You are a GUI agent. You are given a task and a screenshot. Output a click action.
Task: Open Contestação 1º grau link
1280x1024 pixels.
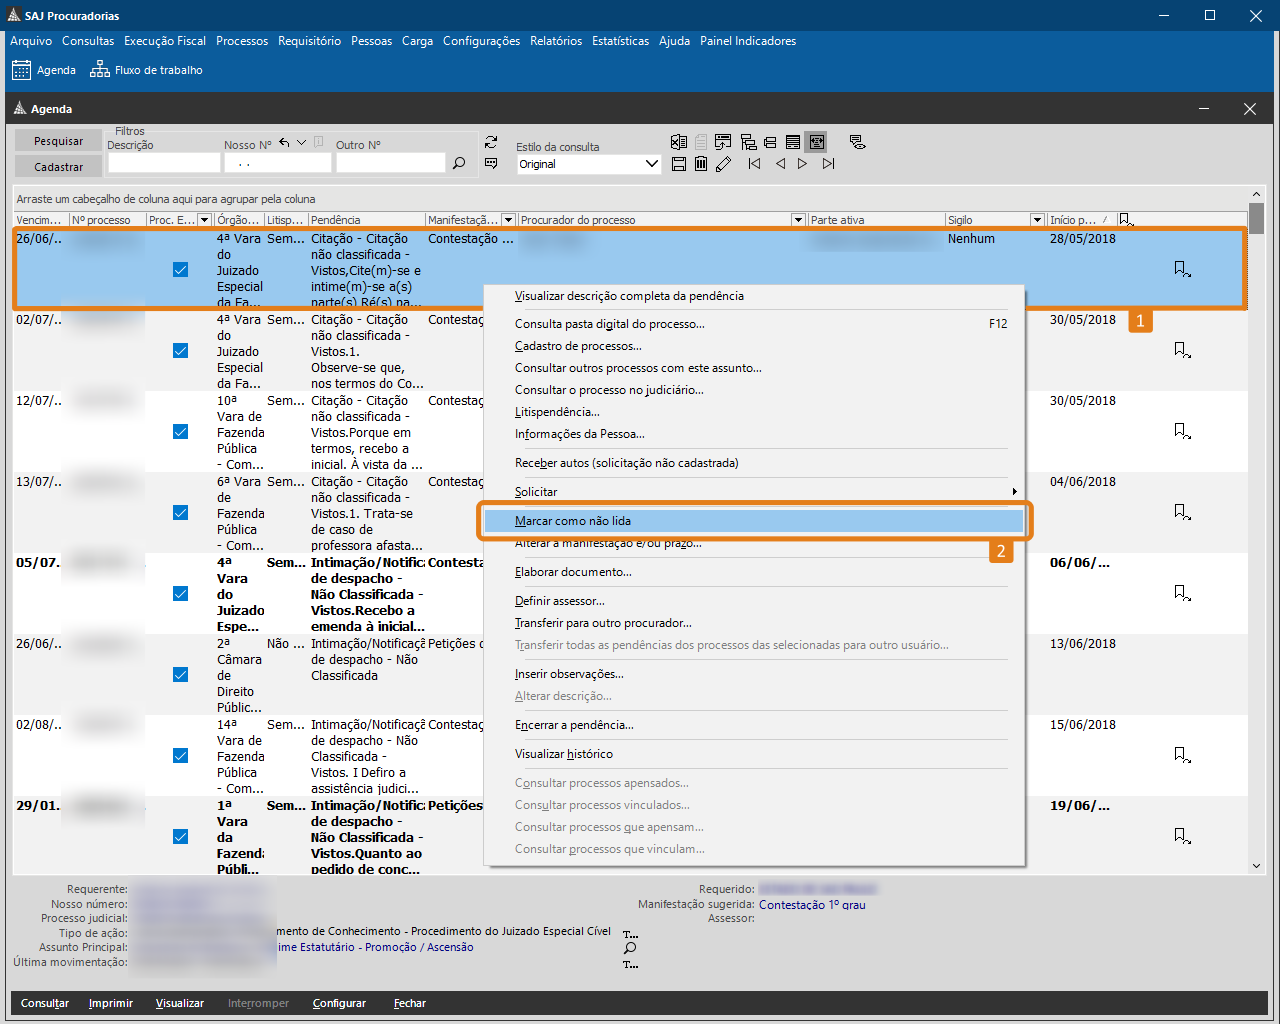click(x=812, y=905)
